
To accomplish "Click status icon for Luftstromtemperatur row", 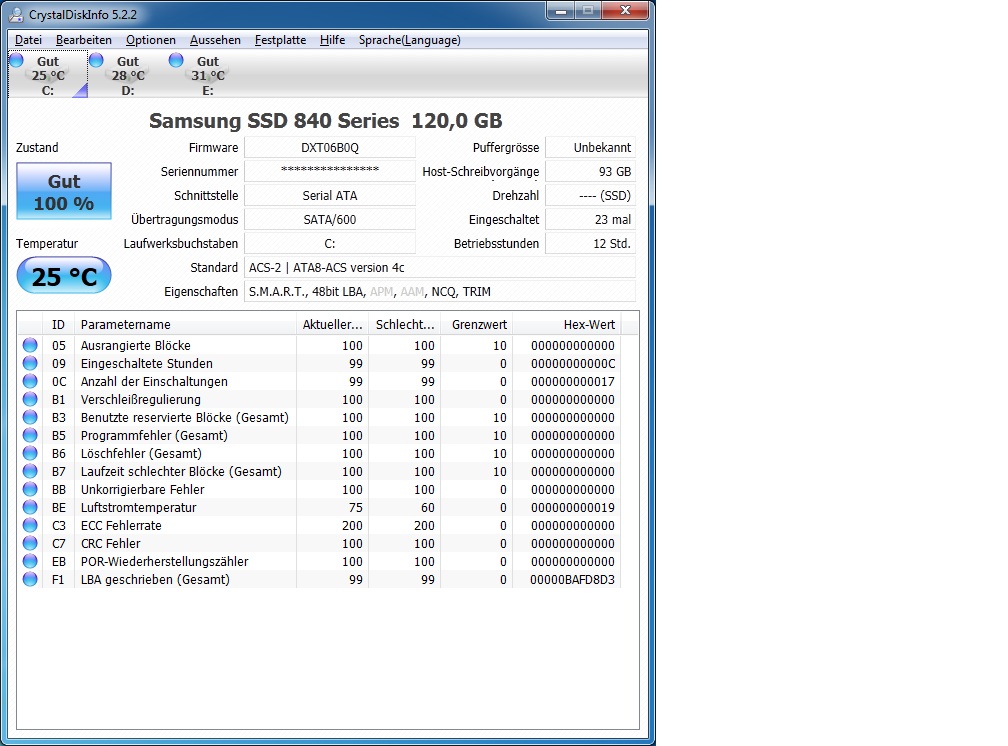I will pos(30,507).
